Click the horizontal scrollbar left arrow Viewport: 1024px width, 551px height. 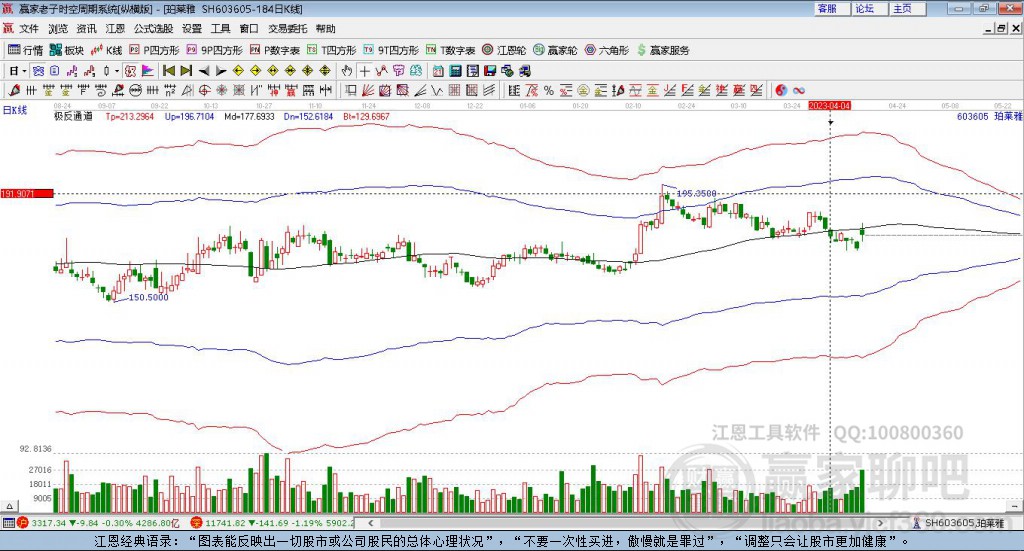(371, 523)
